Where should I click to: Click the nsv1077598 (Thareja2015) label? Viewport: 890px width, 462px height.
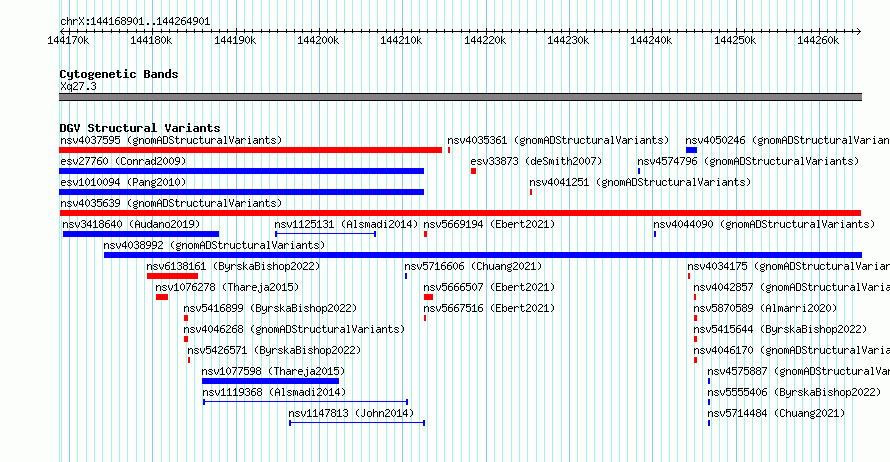point(273,371)
